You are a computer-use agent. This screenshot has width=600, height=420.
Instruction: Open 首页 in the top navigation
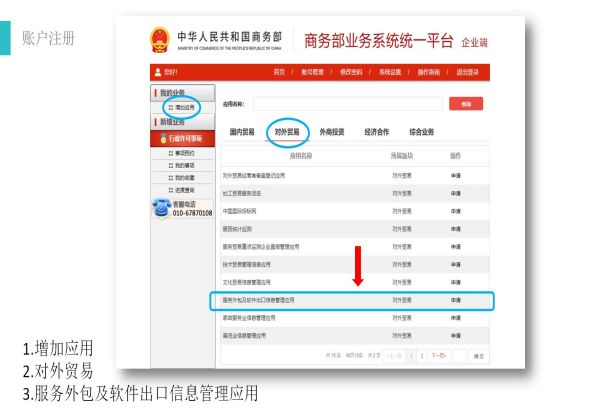[279, 72]
